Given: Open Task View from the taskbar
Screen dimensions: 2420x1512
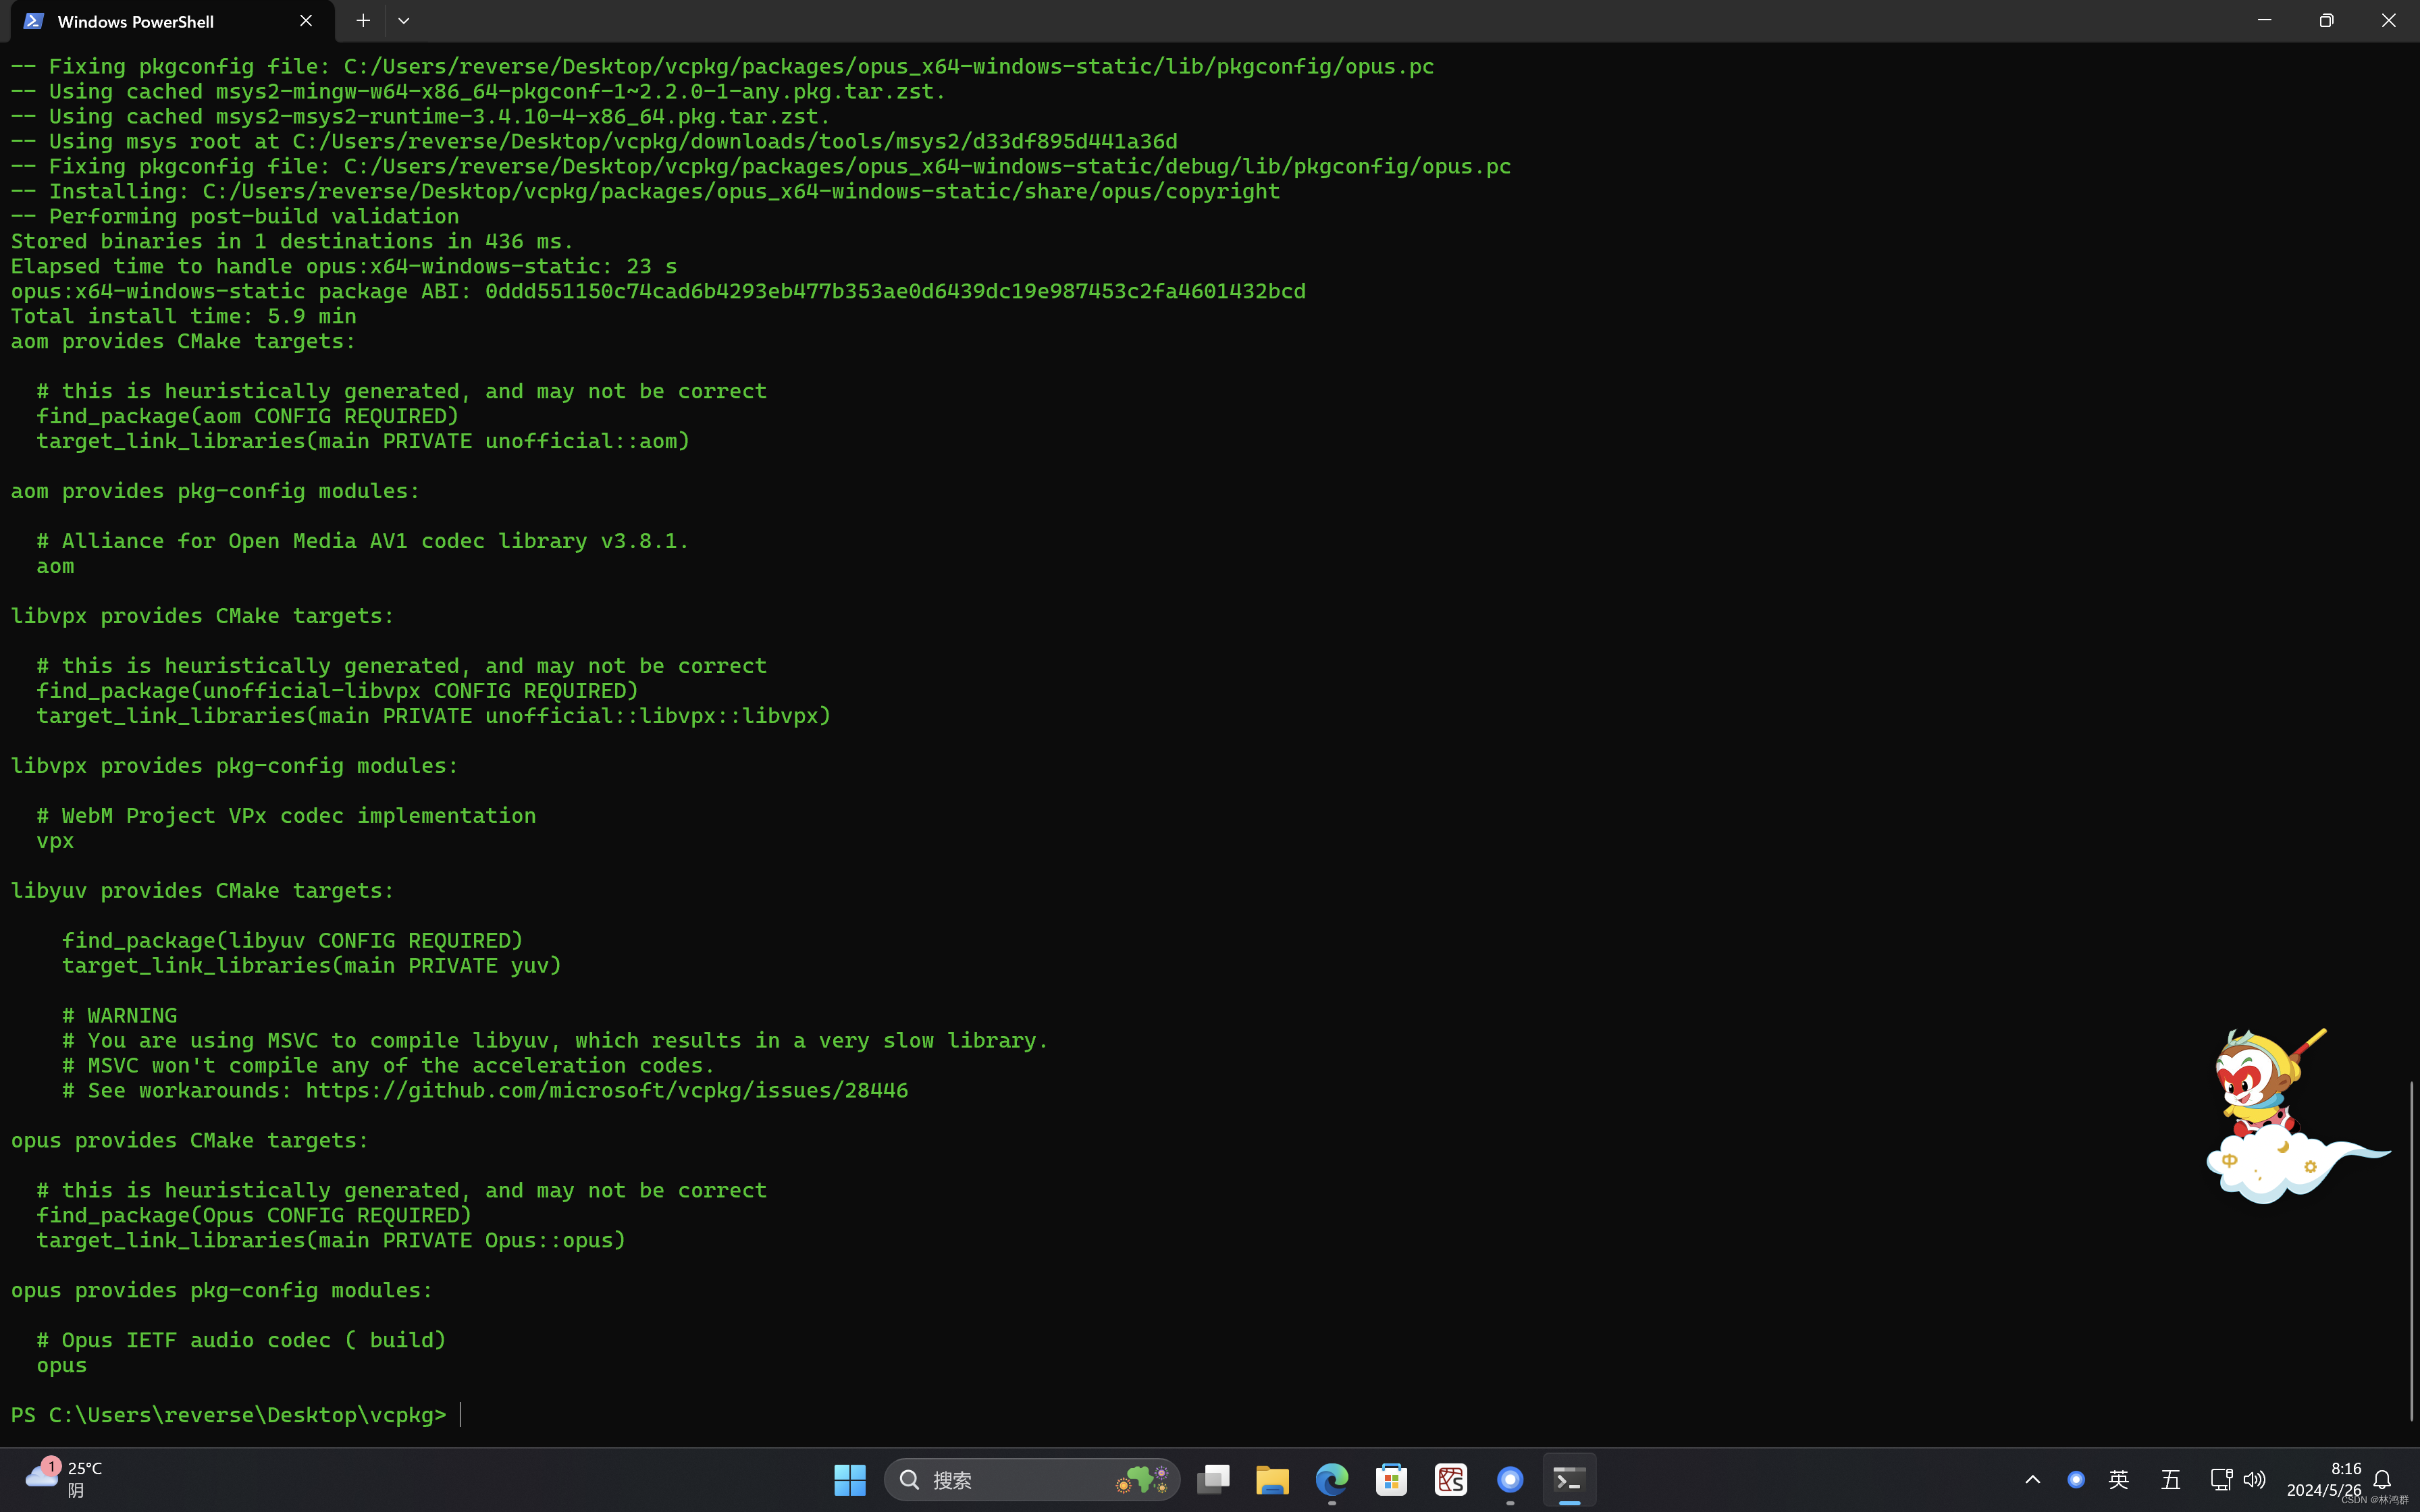Looking at the screenshot, I should click(1213, 1480).
